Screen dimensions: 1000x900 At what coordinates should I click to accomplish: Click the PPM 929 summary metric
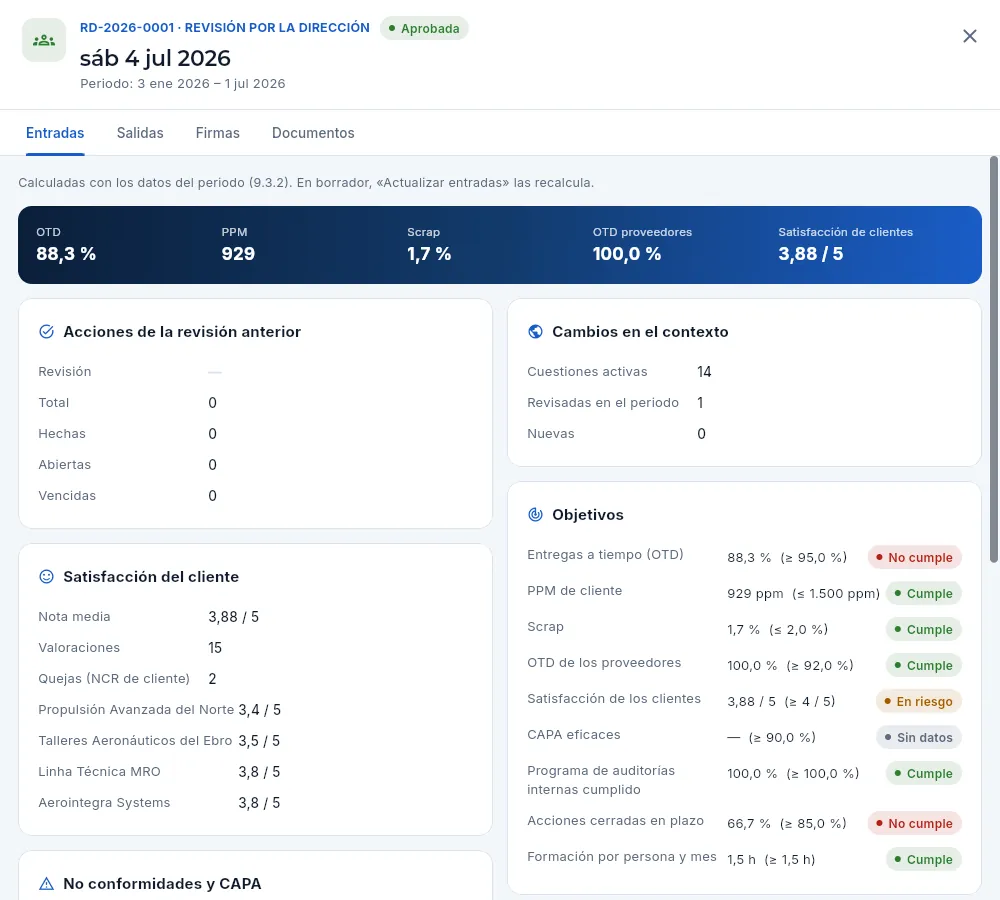[238, 245]
